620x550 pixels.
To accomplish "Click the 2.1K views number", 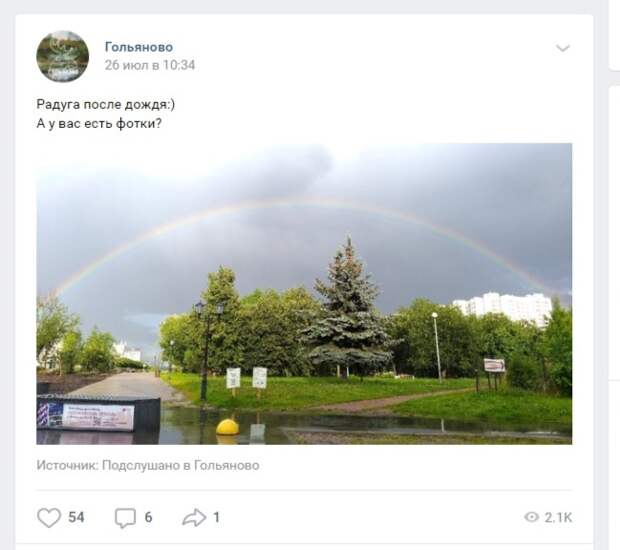I will tap(558, 518).
